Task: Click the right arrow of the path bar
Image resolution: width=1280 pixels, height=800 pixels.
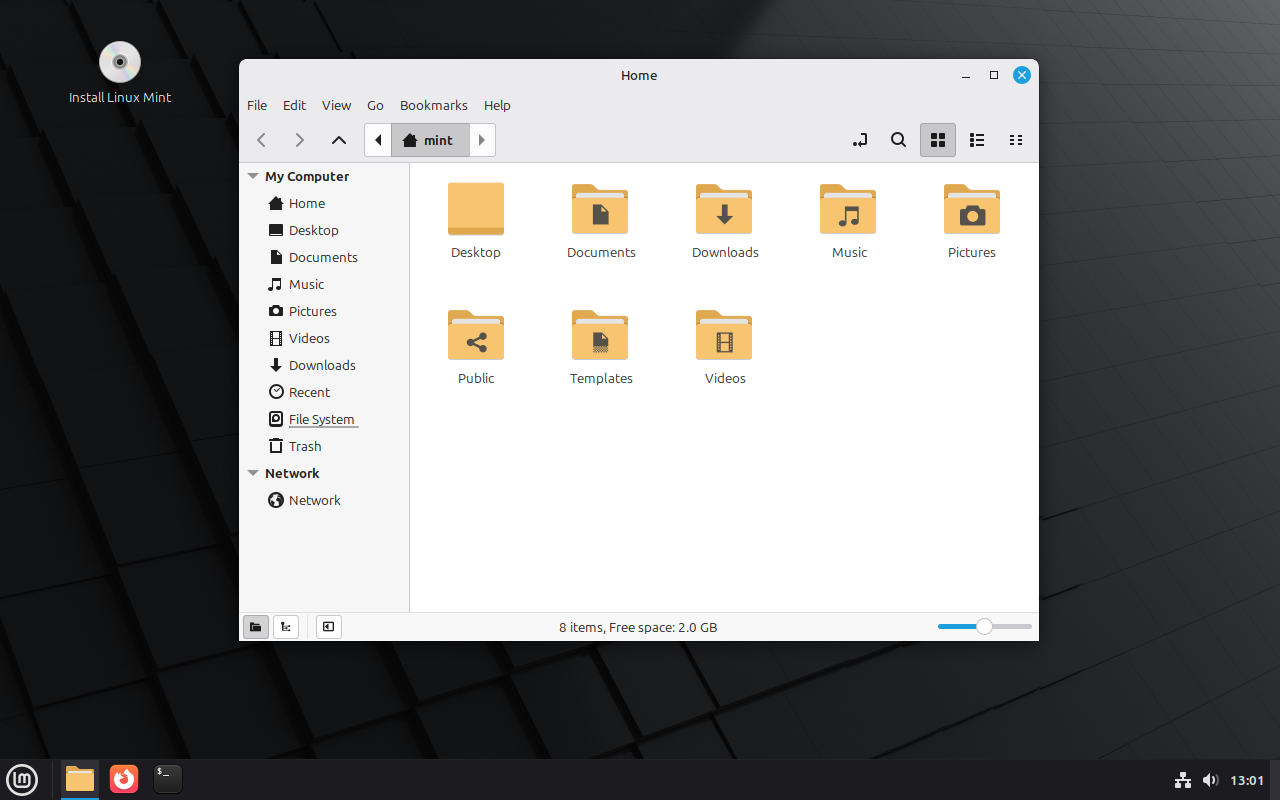Action: pos(482,140)
